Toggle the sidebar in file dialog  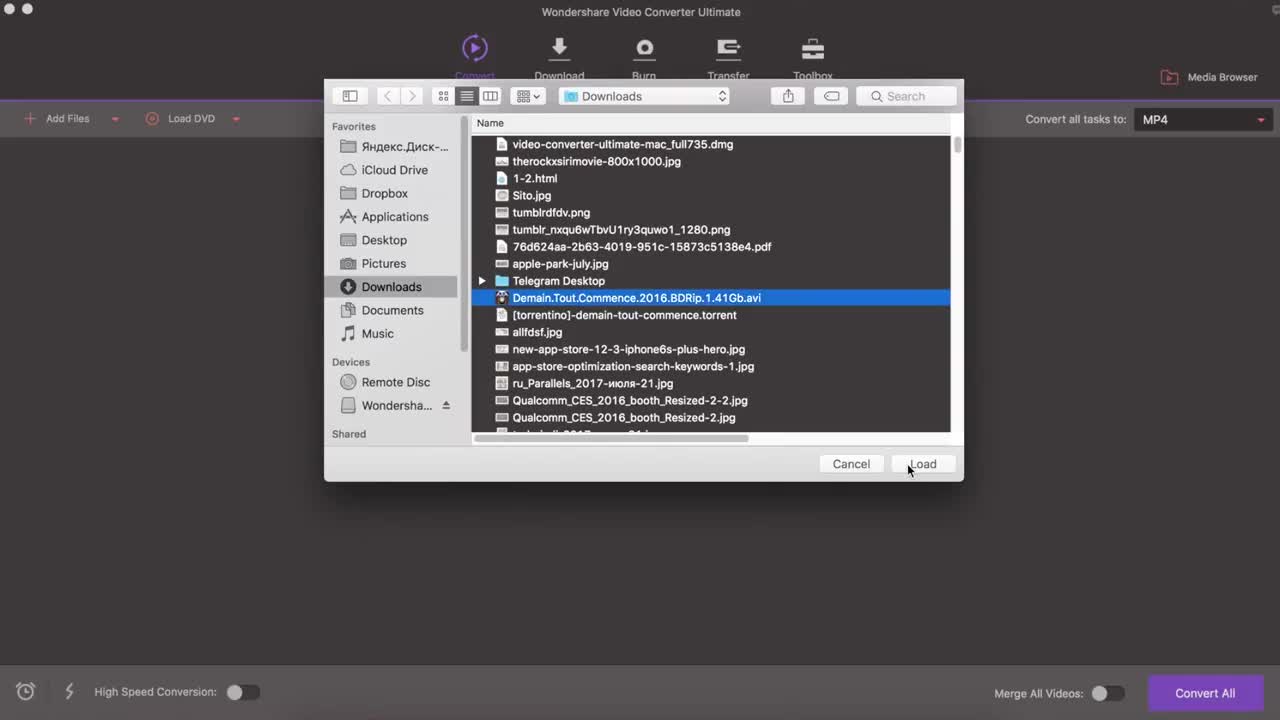pyautogui.click(x=350, y=96)
